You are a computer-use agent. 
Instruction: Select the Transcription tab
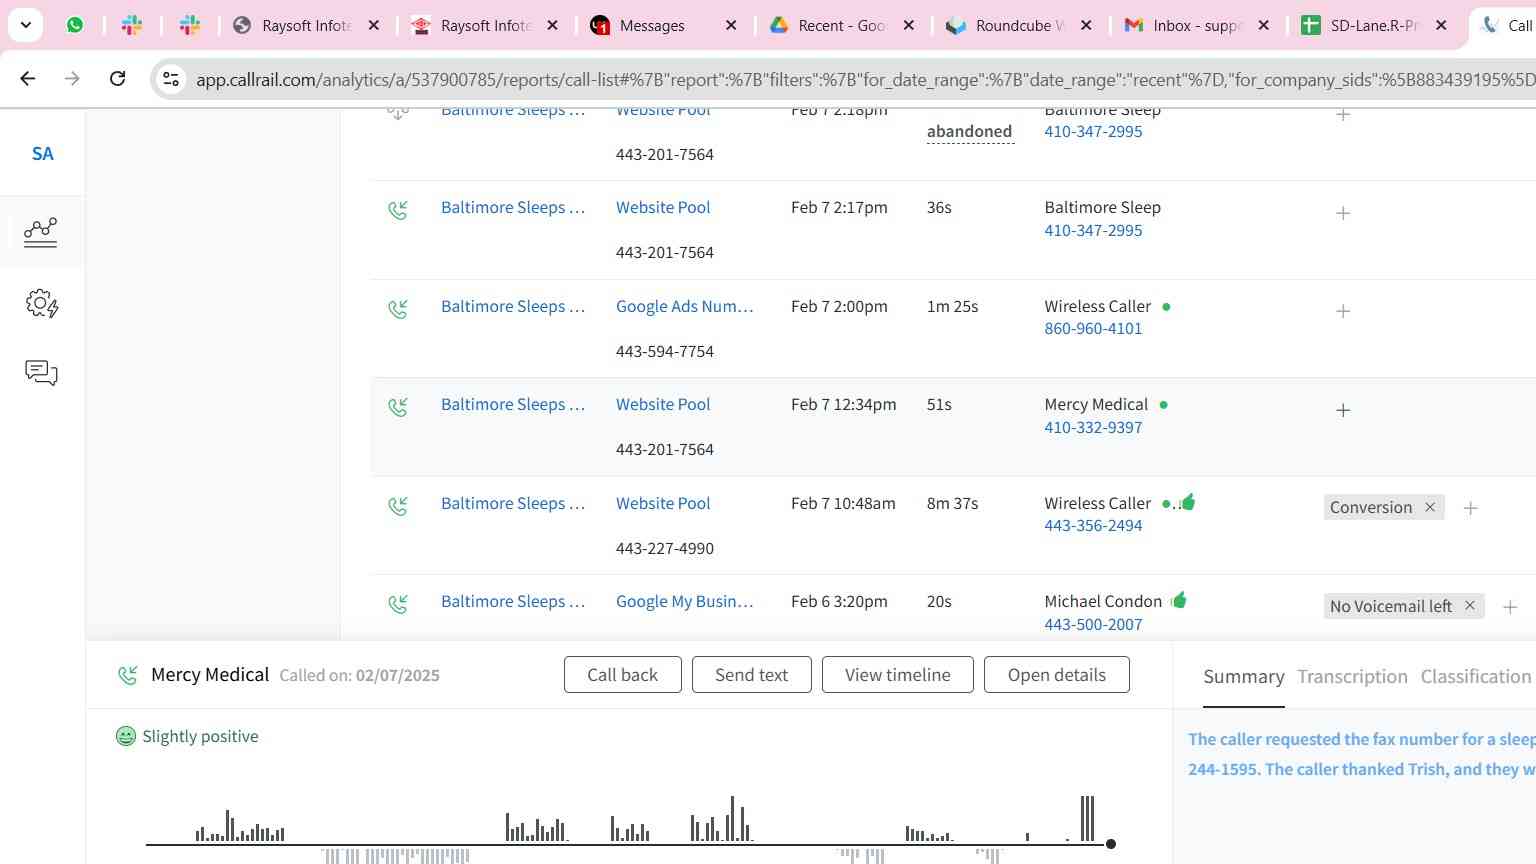tap(1352, 677)
